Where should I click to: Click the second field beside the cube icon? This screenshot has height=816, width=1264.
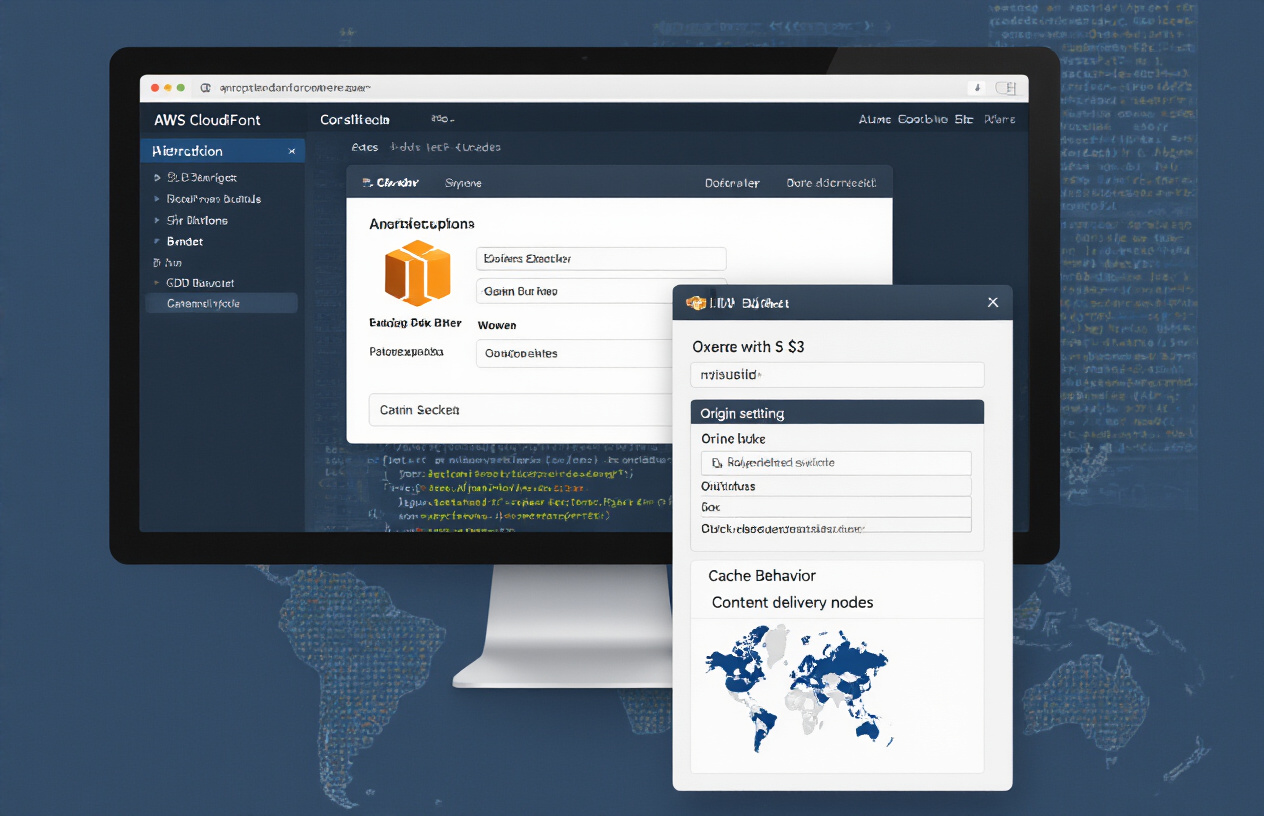601,291
